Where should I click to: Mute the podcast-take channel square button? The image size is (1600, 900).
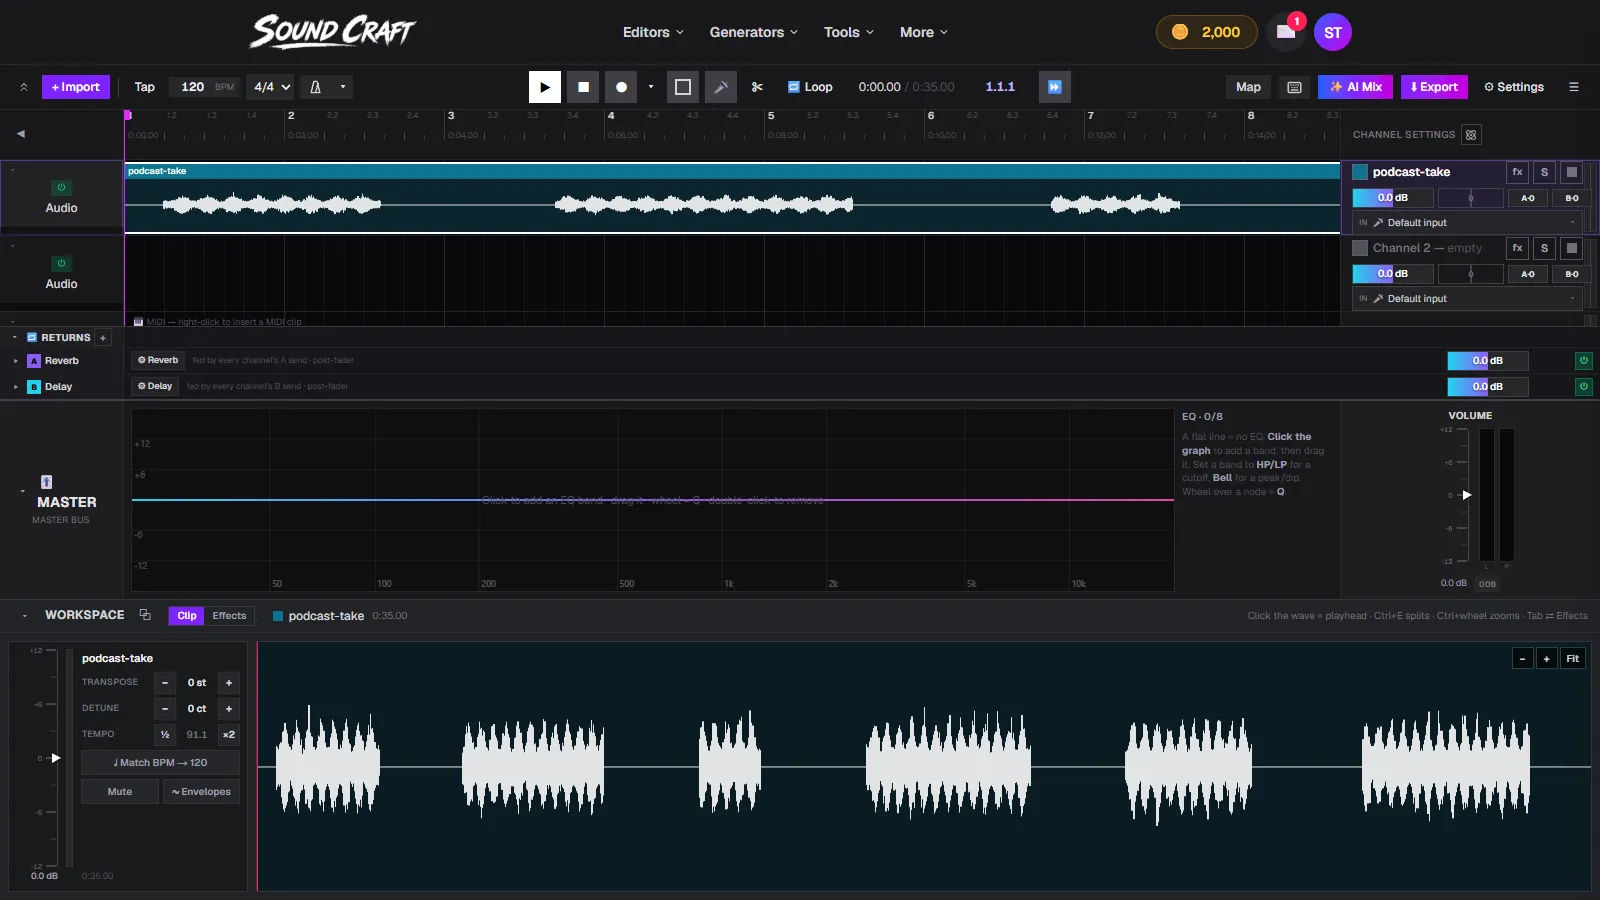pos(1571,172)
